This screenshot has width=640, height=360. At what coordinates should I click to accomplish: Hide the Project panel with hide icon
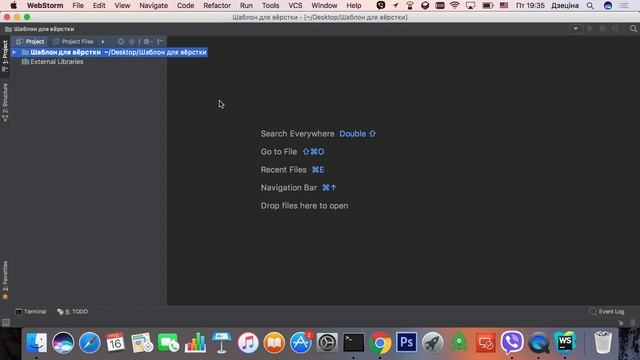[x=160, y=42]
